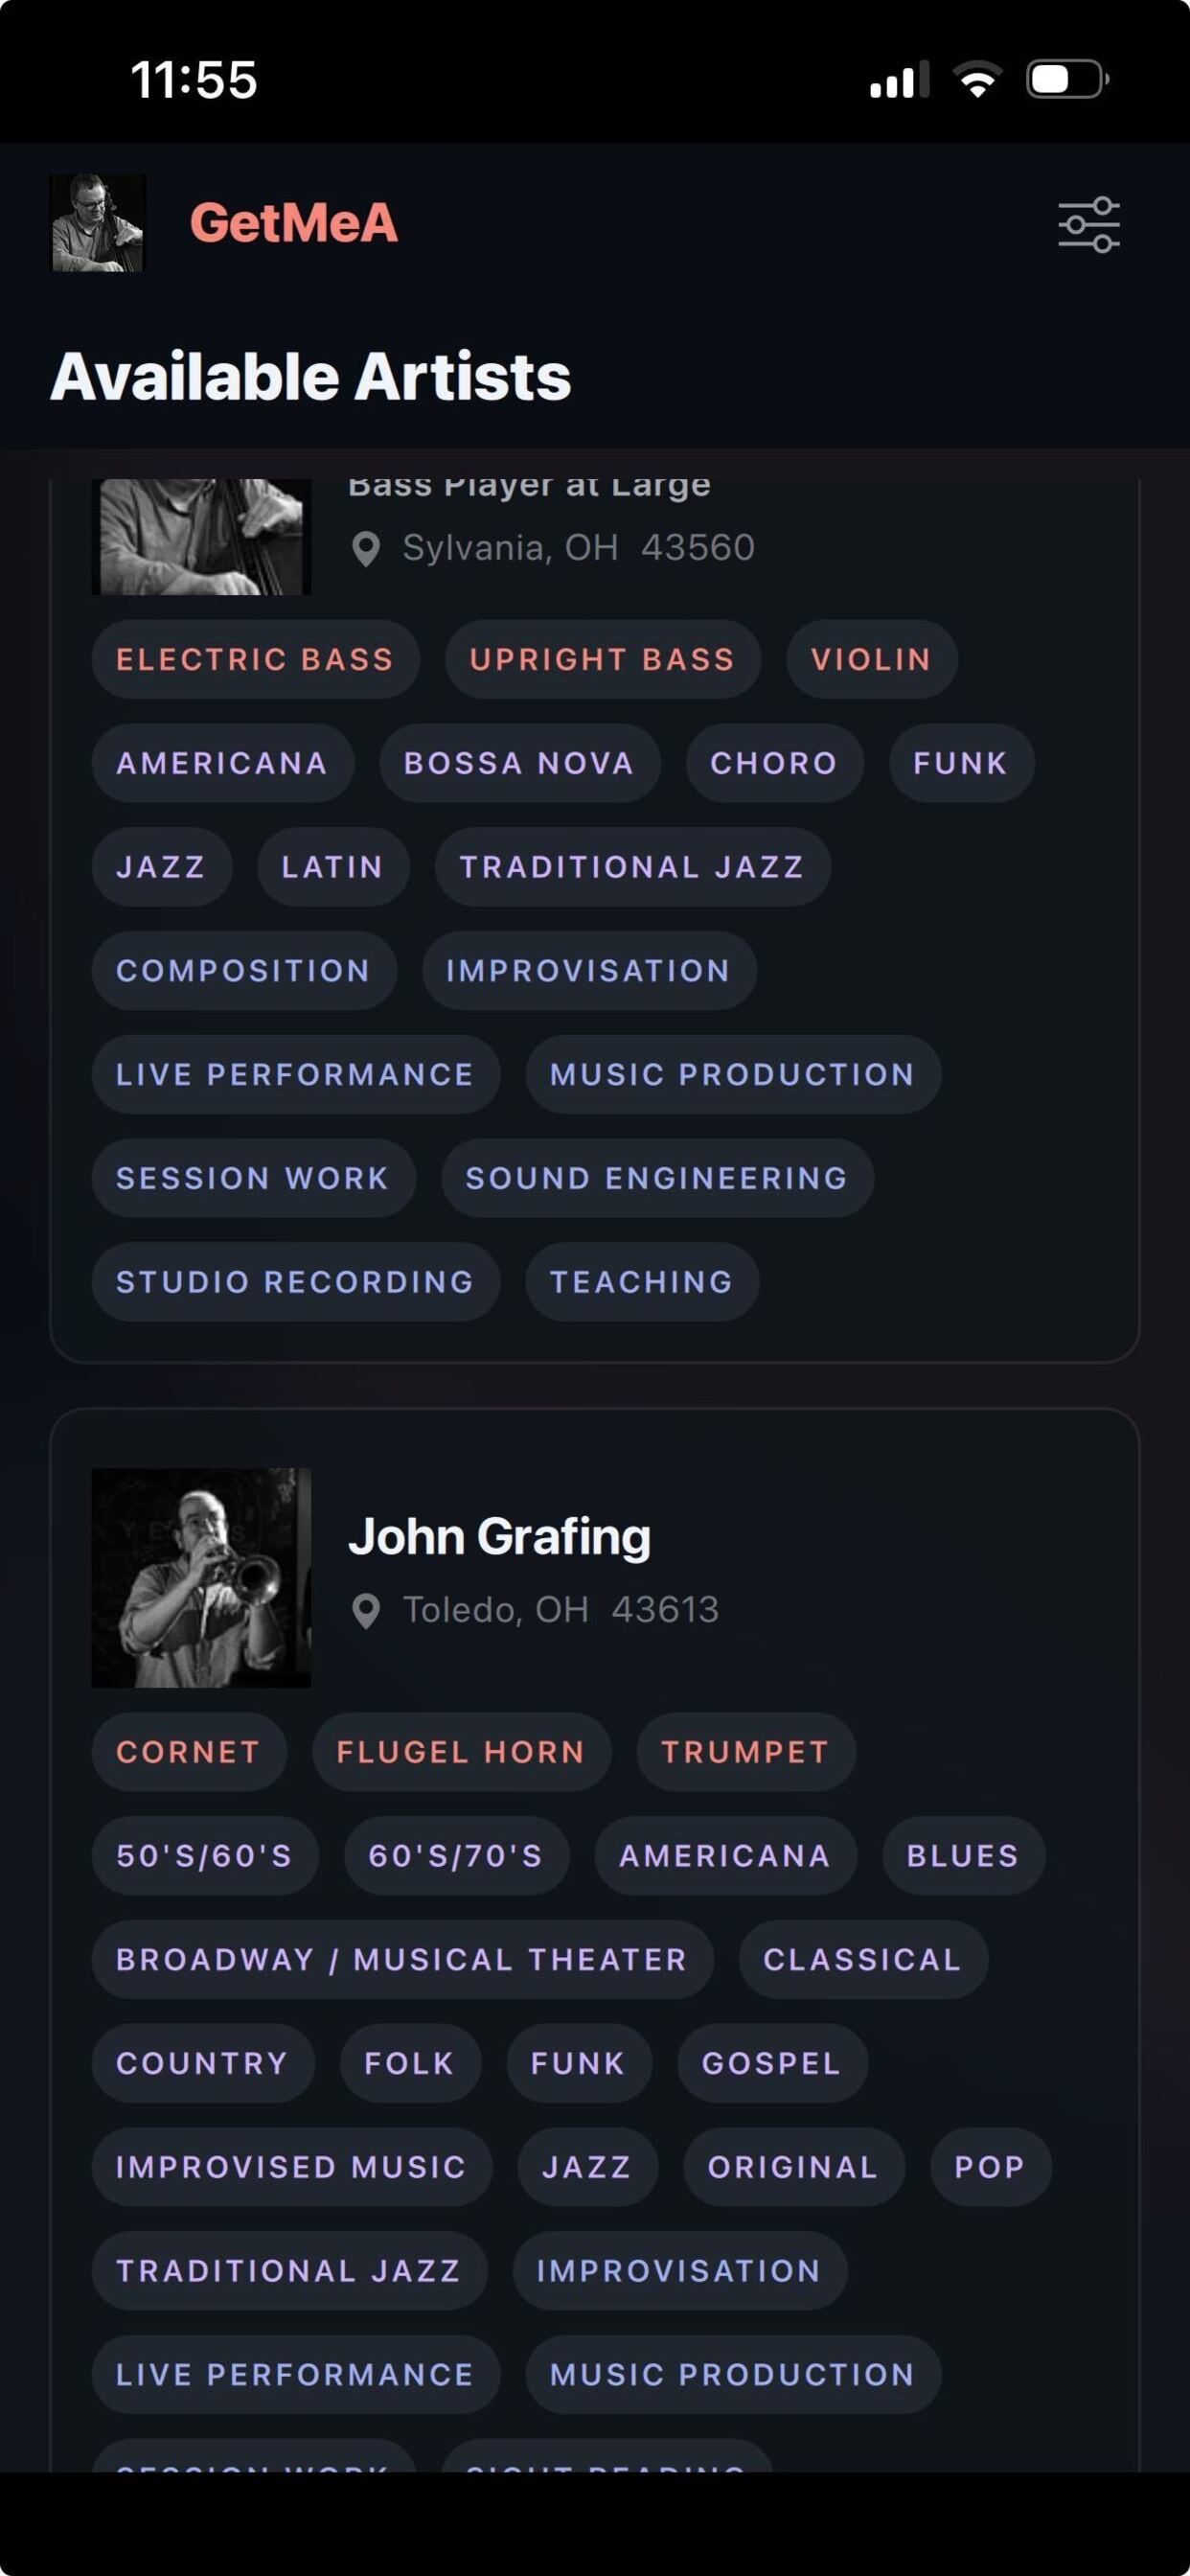Image resolution: width=1190 pixels, height=2576 pixels.
Task: Select the Cornet instrument tag
Action: pyautogui.click(x=189, y=1752)
